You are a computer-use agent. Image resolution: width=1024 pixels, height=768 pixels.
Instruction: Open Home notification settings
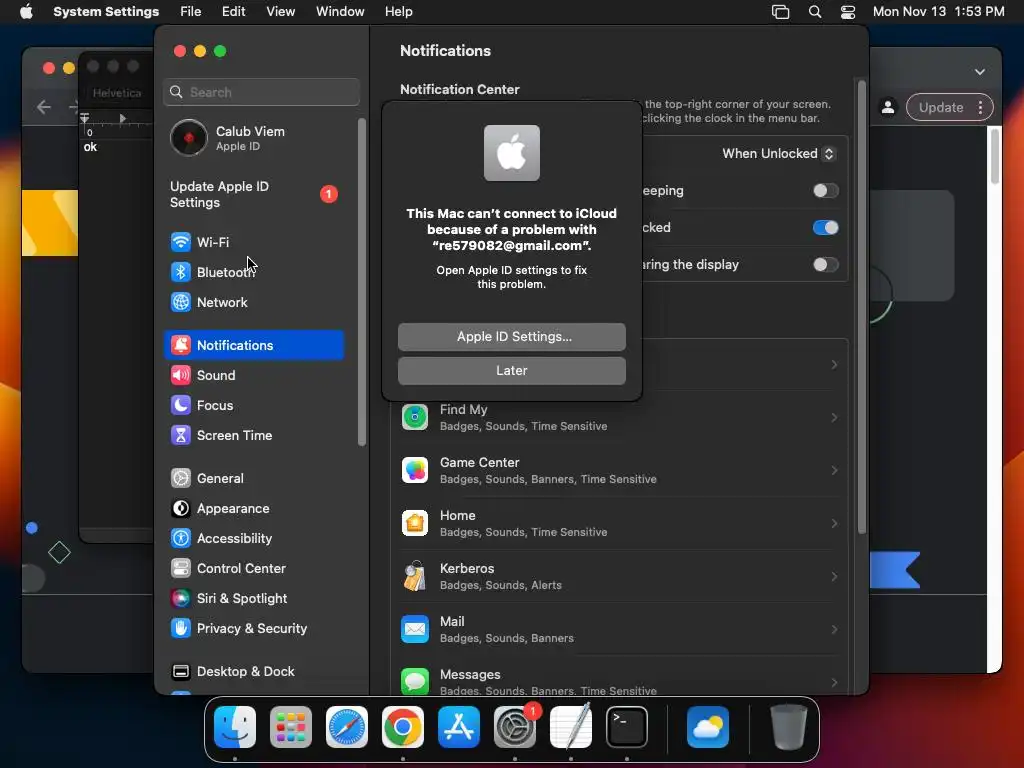click(619, 523)
